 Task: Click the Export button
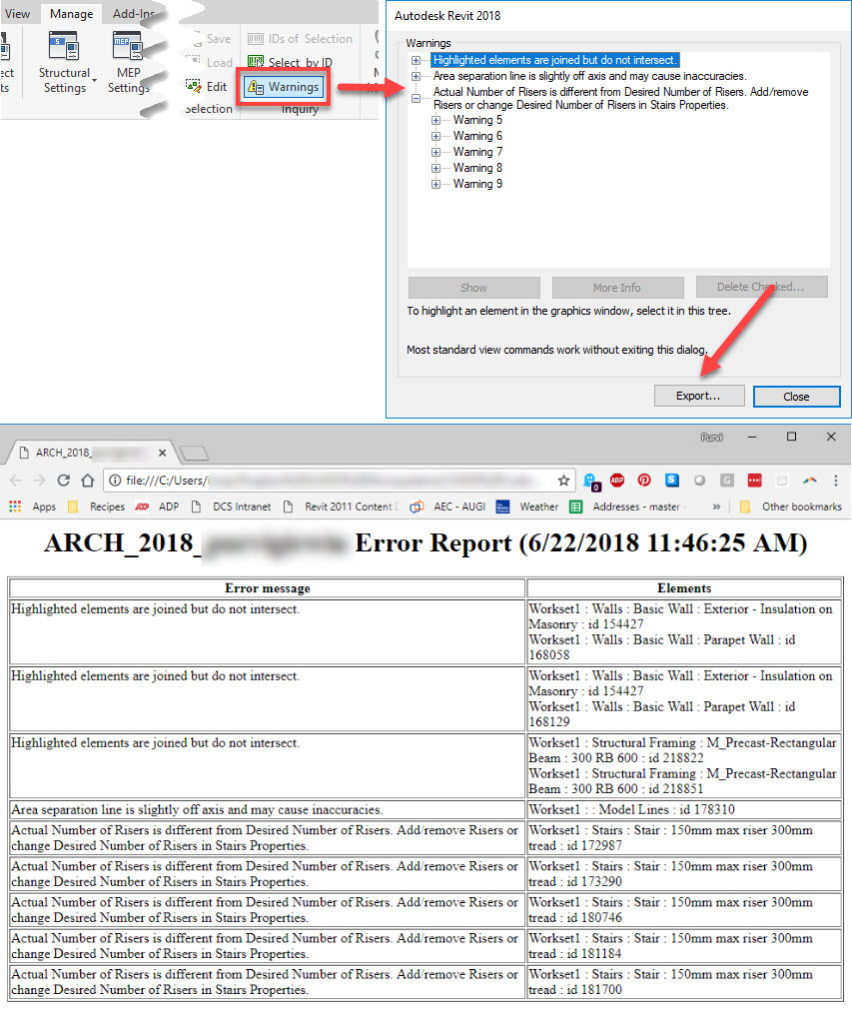tap(699, 396)
